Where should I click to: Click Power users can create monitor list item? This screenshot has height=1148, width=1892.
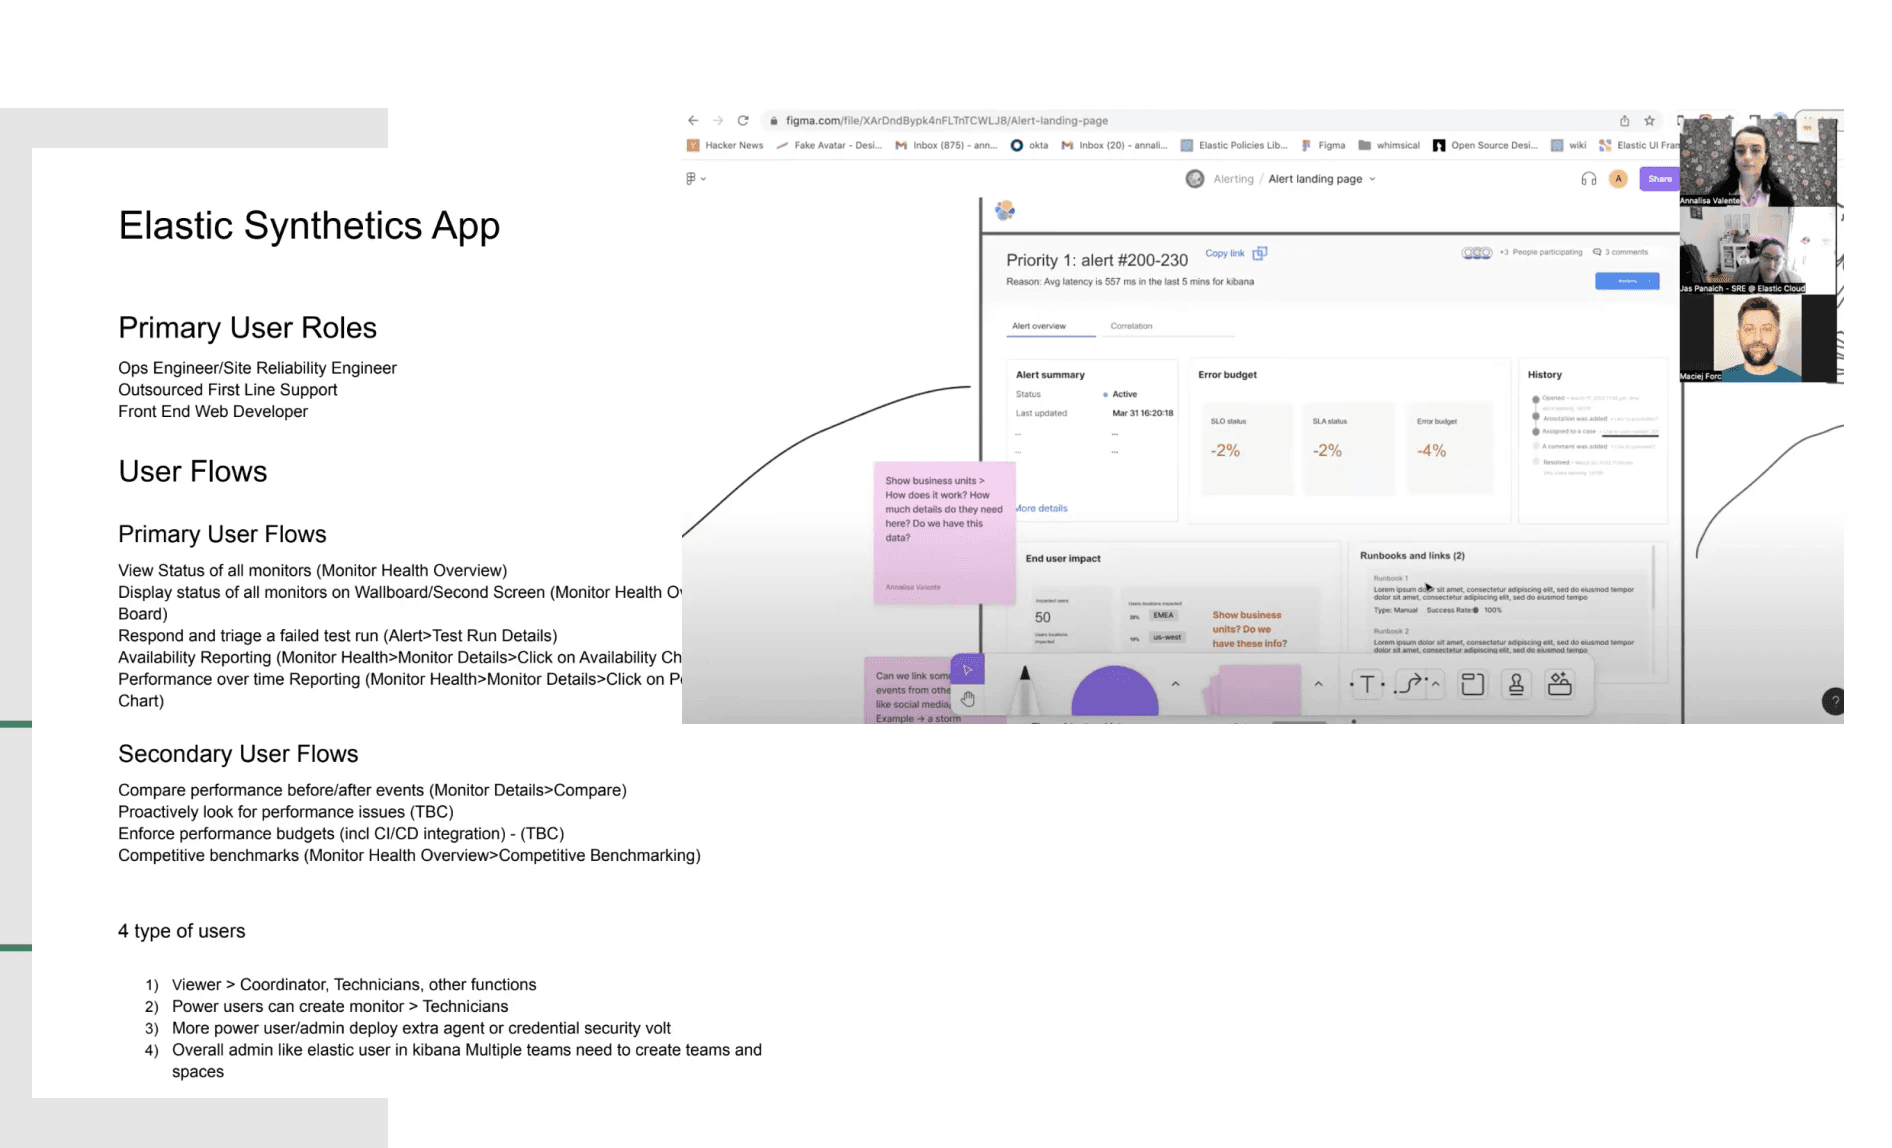(340, 1006)
